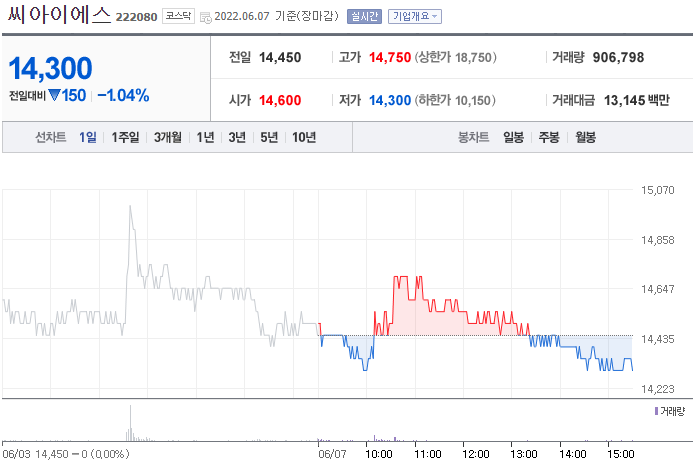Click the high price 14,750
Viewport: 693px width, 472px height.
tap(390, 57)
